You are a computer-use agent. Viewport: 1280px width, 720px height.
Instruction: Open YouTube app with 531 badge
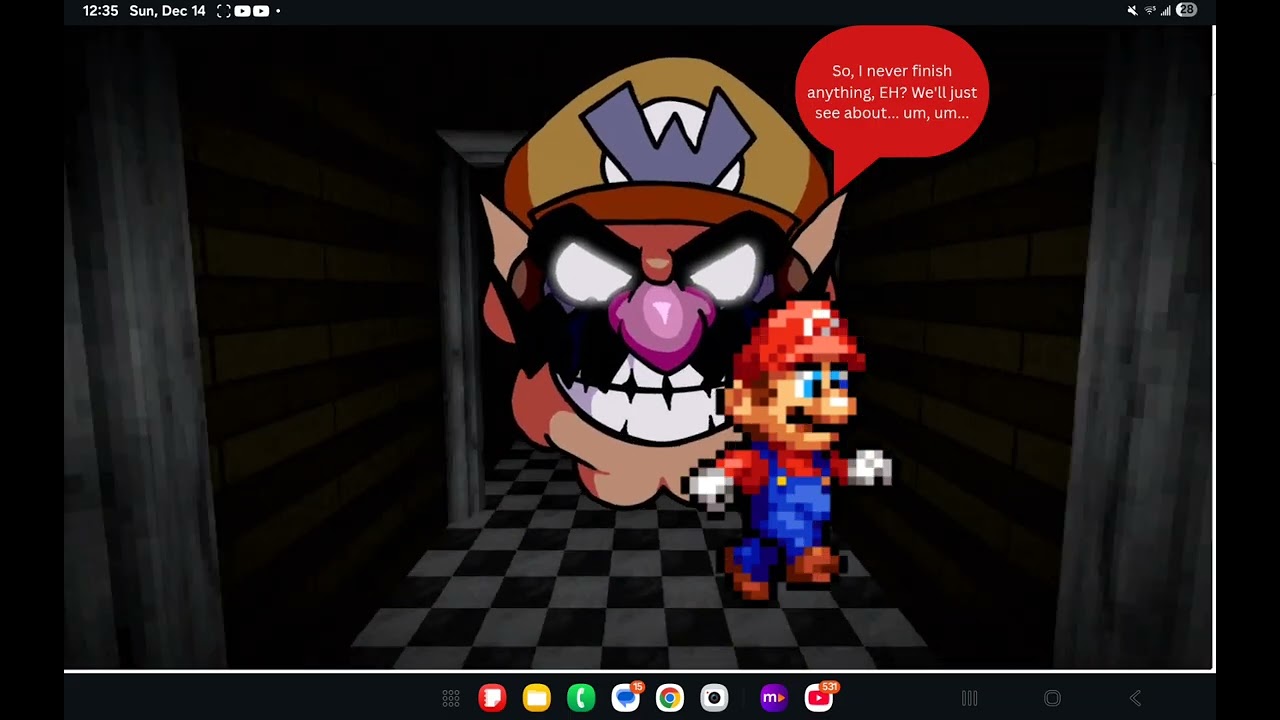819,697
